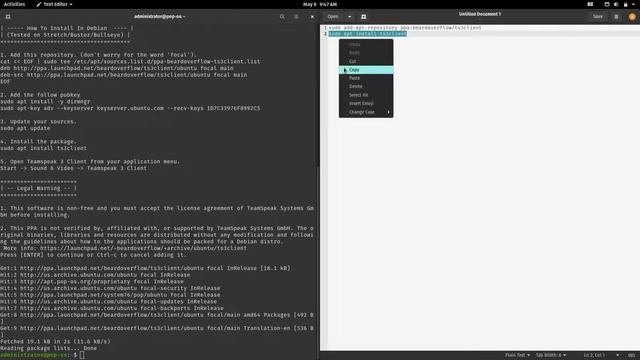This screenshot has width=640, height=360.
Task: Open a new tab in the terminal window
Action: click(8, 17)
